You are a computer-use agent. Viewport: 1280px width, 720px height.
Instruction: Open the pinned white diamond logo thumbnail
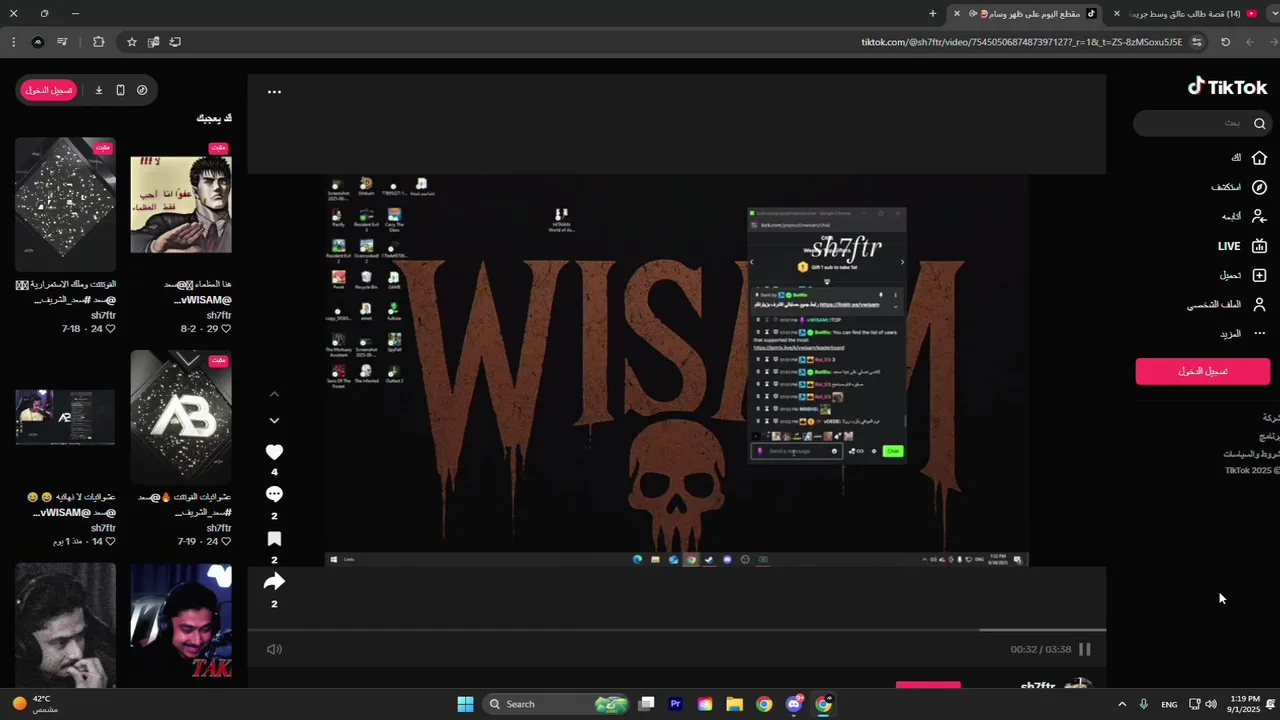coord(65,205)
